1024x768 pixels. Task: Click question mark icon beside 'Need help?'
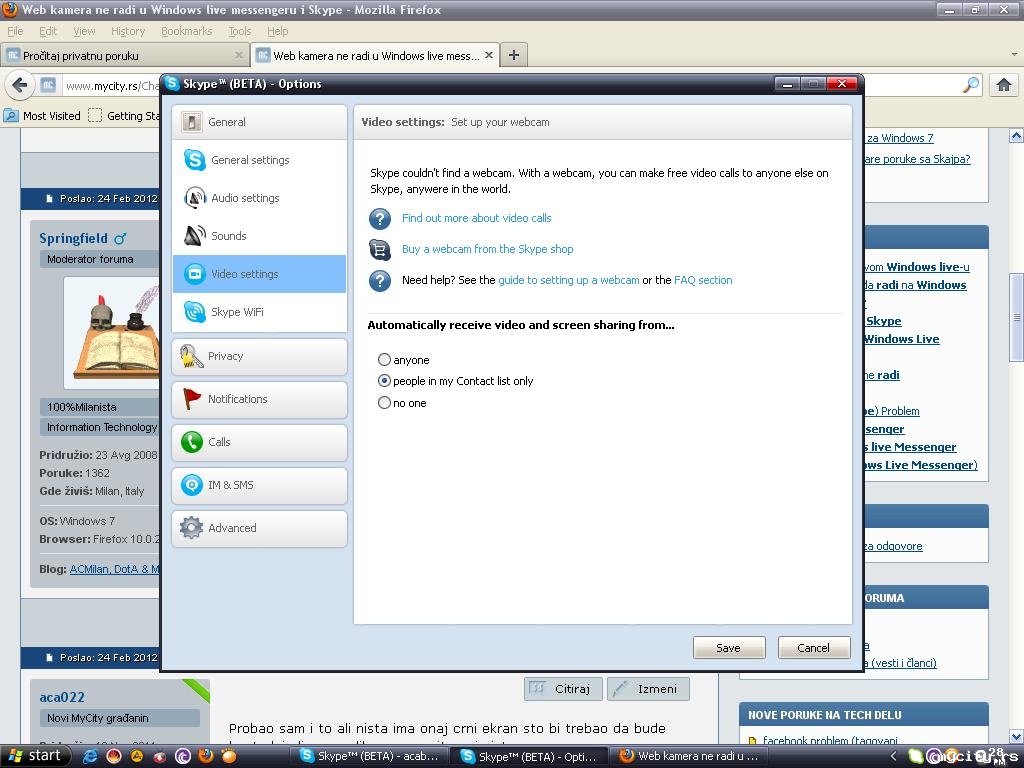(x=380, y=281)
